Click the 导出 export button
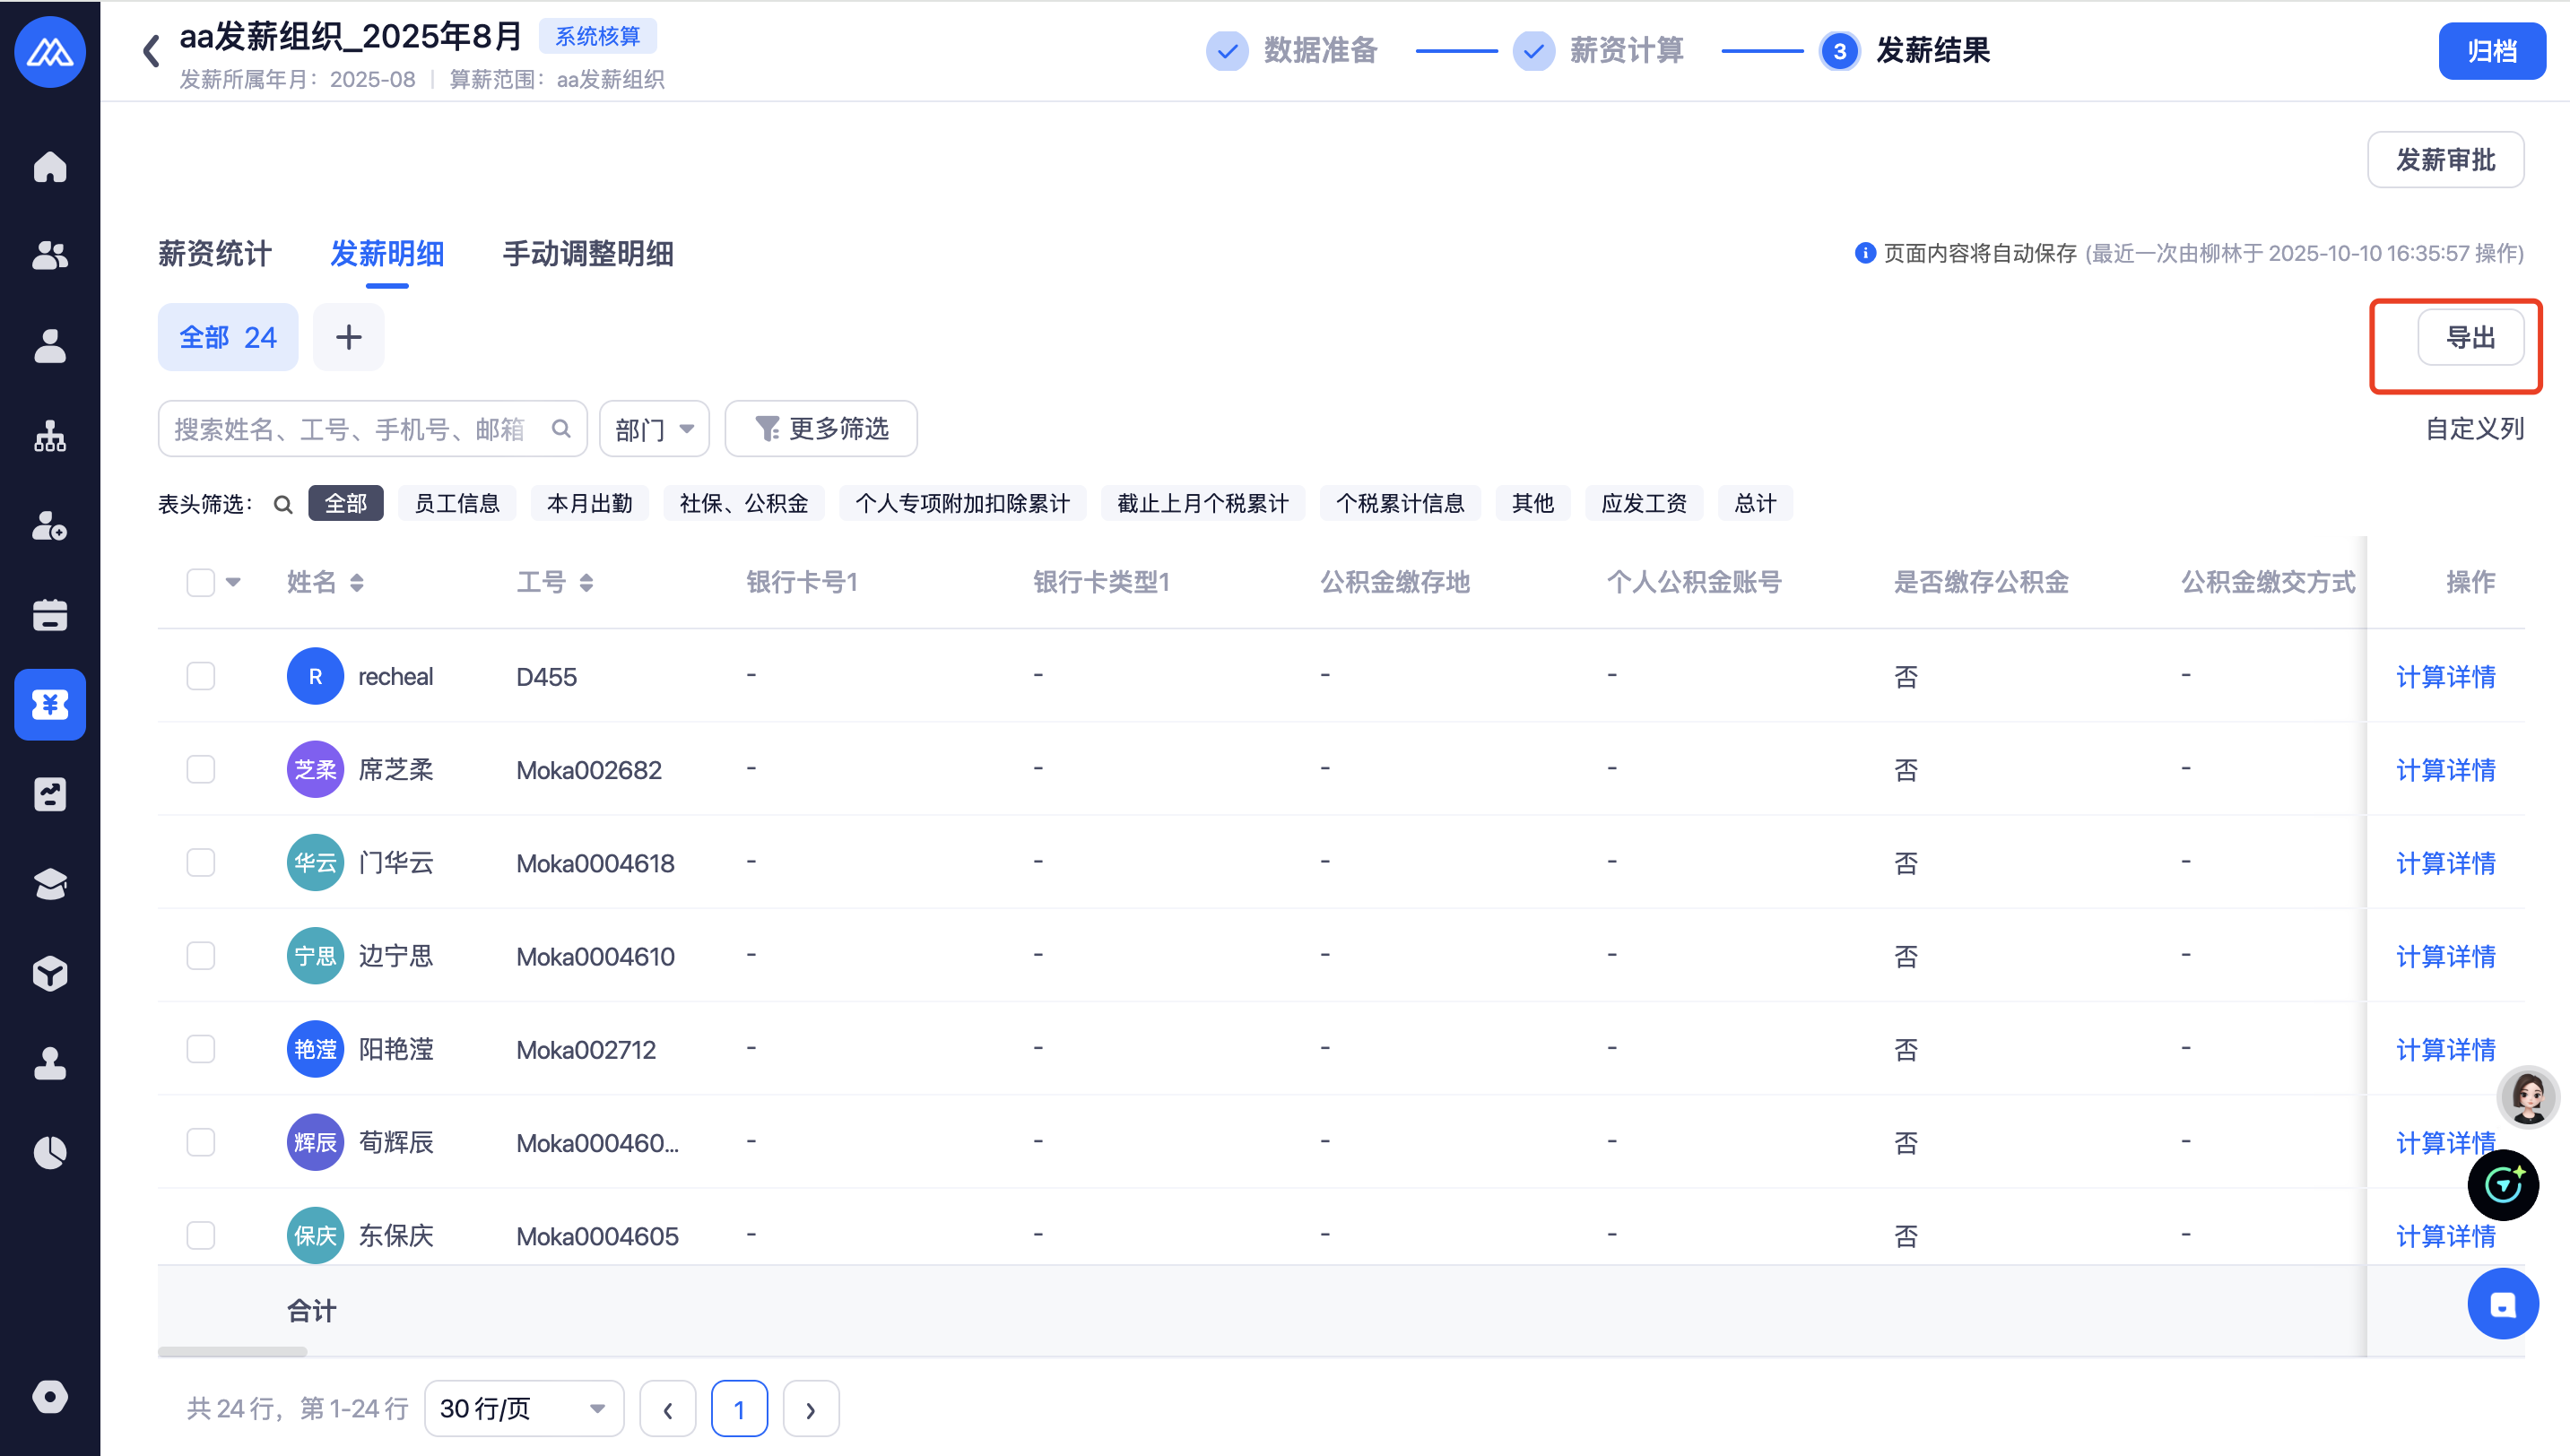The height and width of the screenshot is (1456, 2570). [2470, 338]
